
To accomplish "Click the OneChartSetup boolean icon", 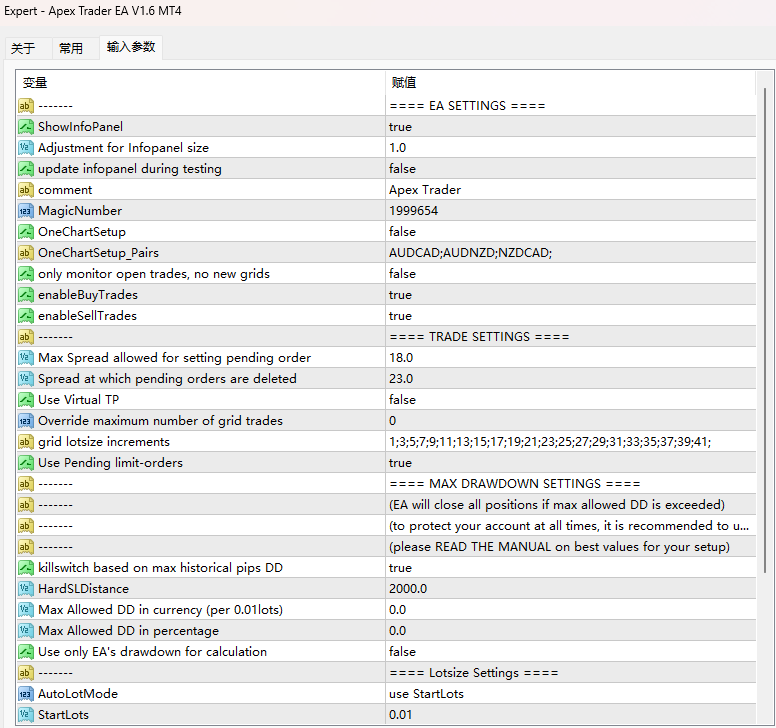I will pyautogui.click(x=26, y=232).
